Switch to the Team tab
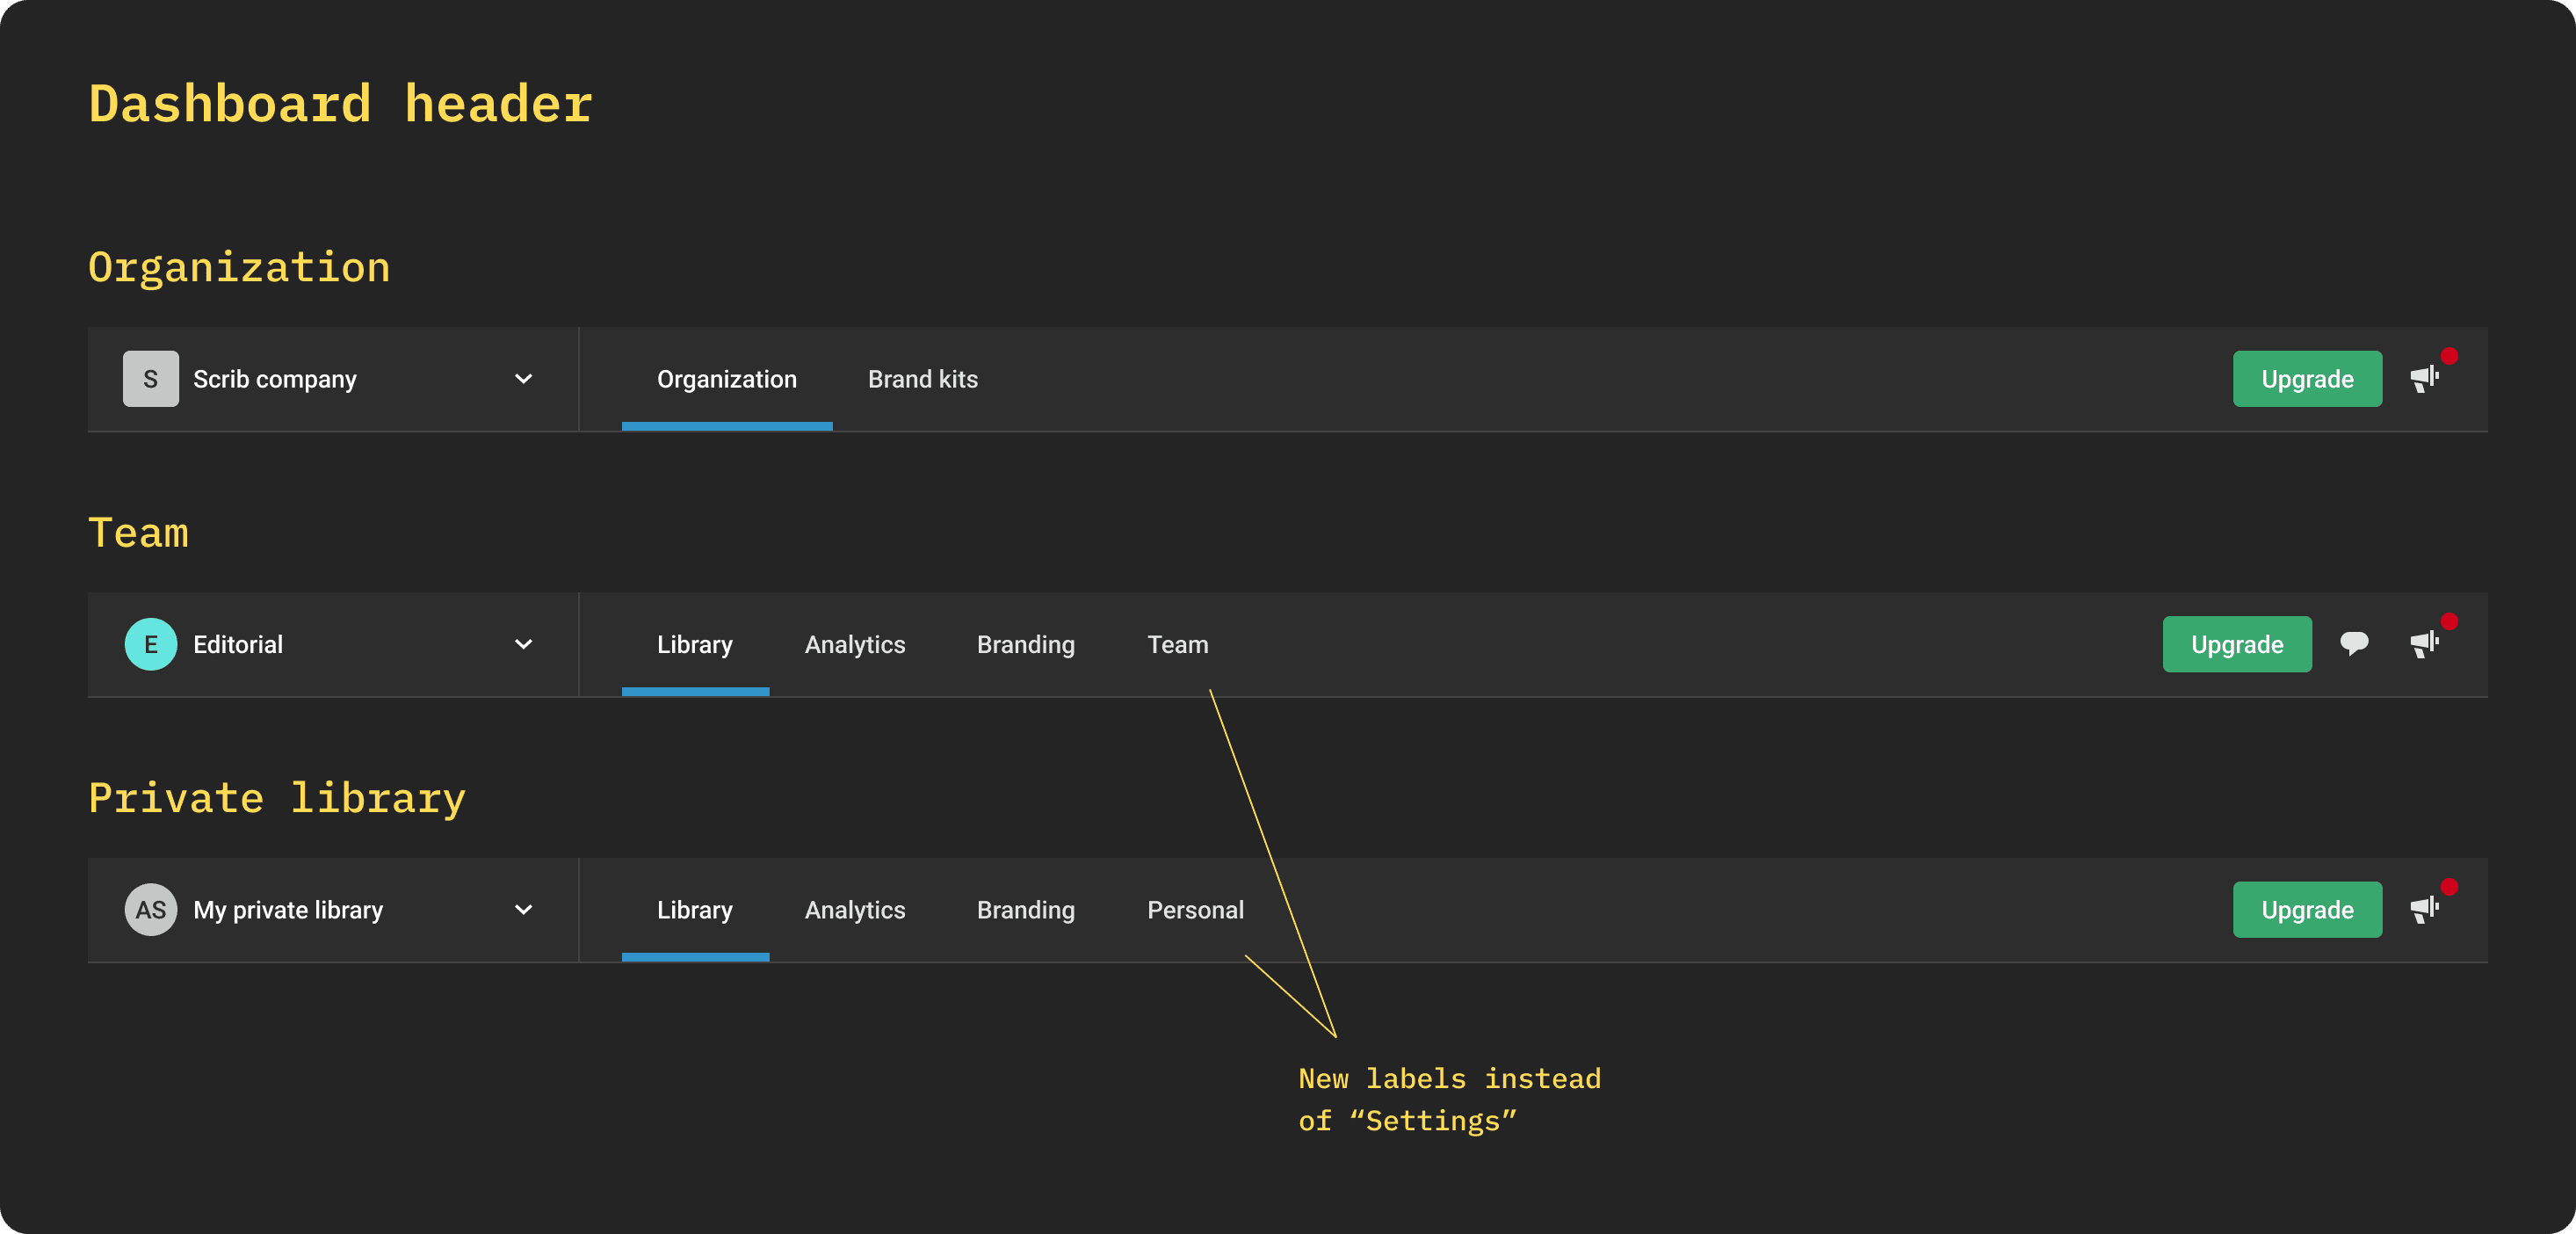 pyautogui.click(x=1178, y=644)
